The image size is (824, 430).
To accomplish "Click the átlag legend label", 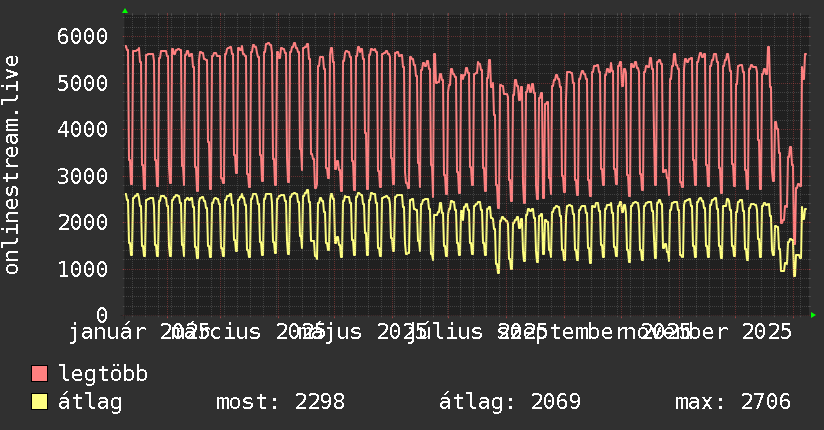I will point(90,402).
